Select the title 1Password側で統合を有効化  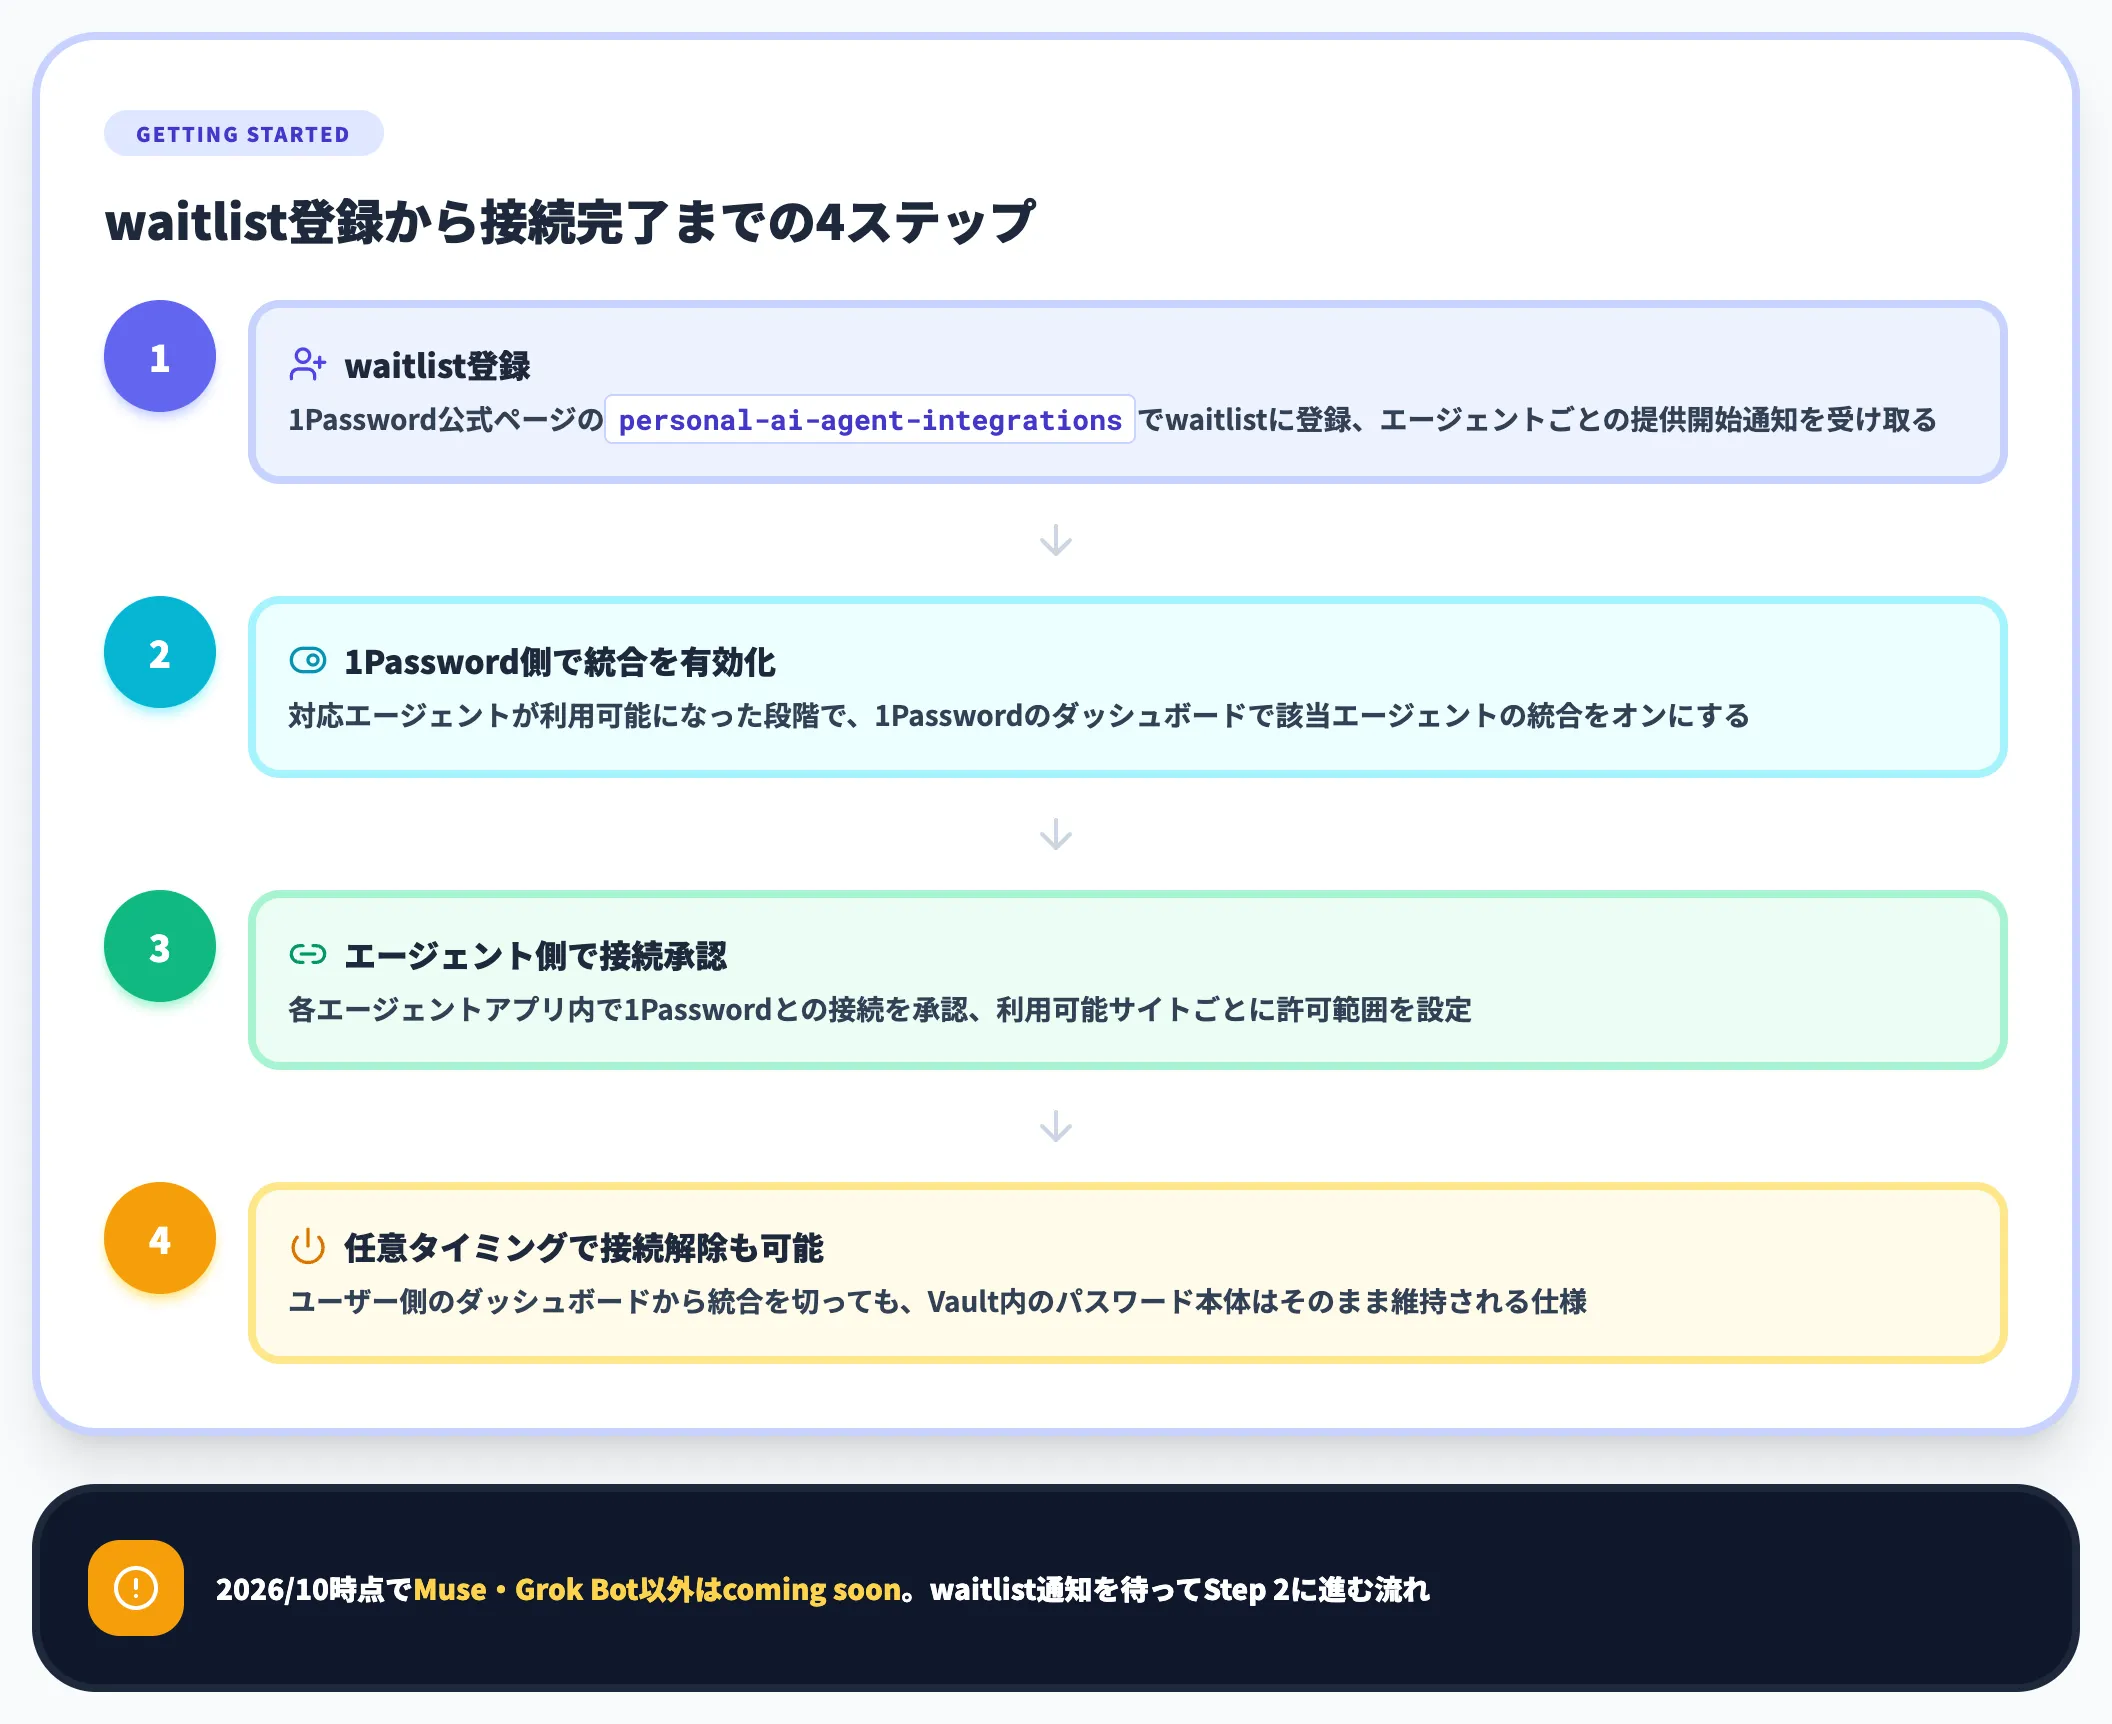[x=559, y=662]
